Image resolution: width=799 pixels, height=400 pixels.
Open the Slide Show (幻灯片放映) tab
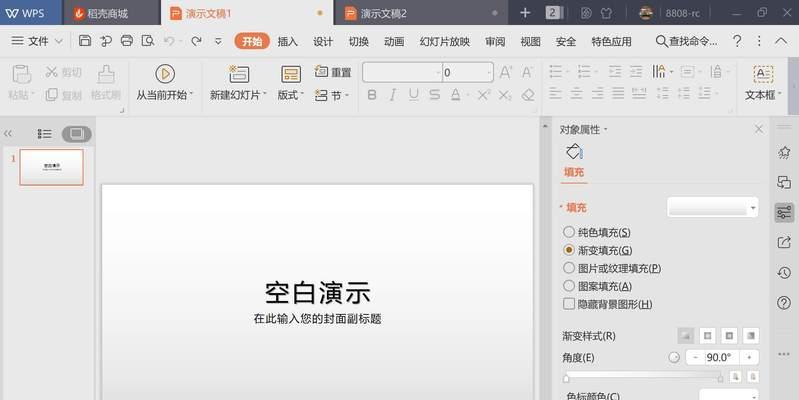[x=444, y=41]
